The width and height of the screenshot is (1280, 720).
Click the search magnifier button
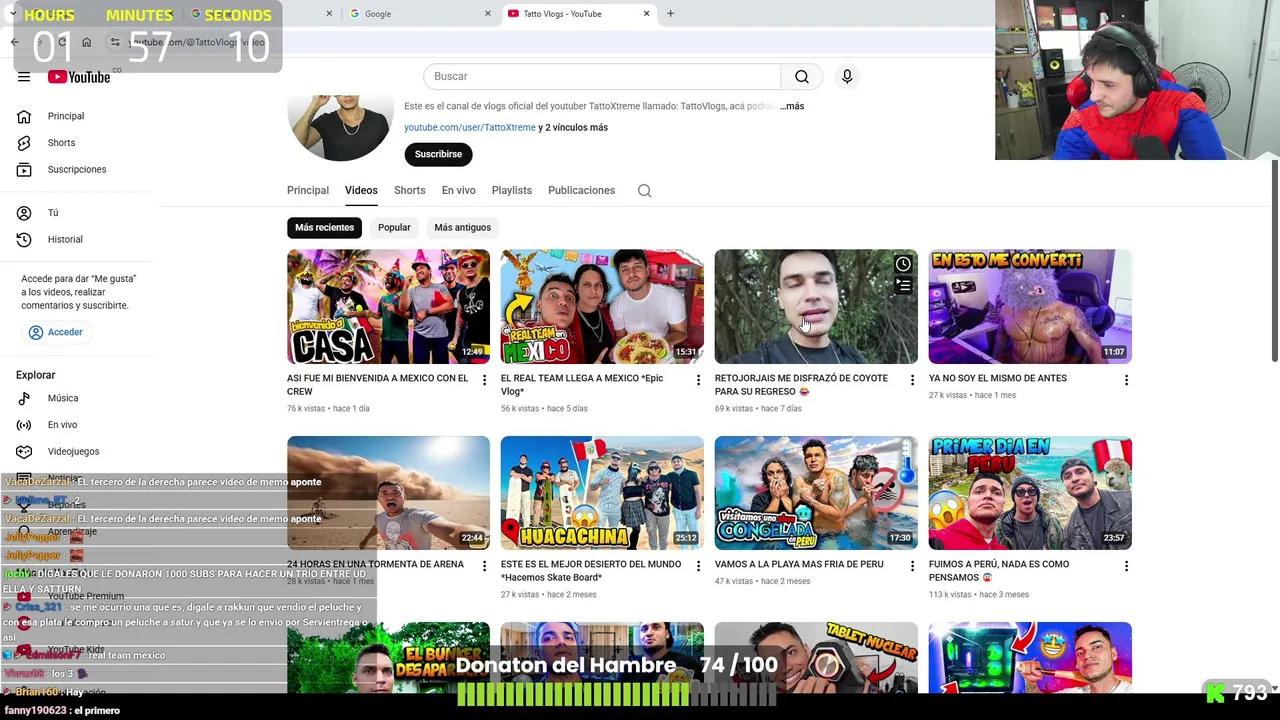tap(802, 76)
